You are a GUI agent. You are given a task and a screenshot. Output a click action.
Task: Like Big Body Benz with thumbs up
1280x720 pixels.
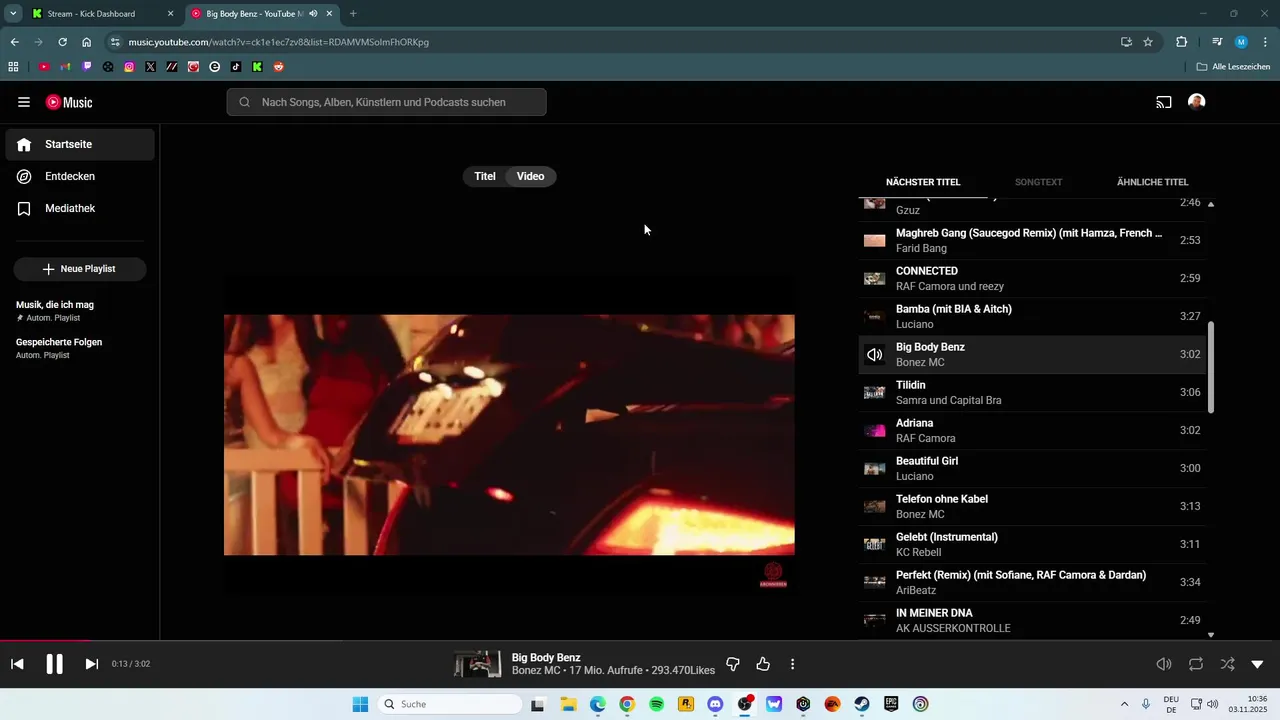(x=763, y=664)
